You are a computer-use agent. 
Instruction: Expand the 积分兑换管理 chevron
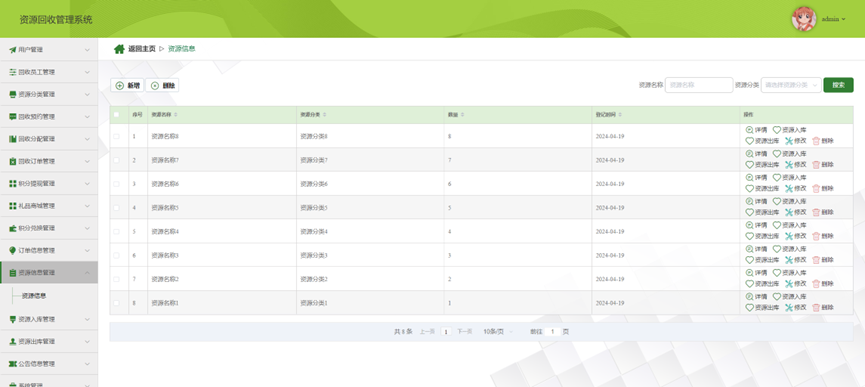pyautogui.click(x=87, y=228)
